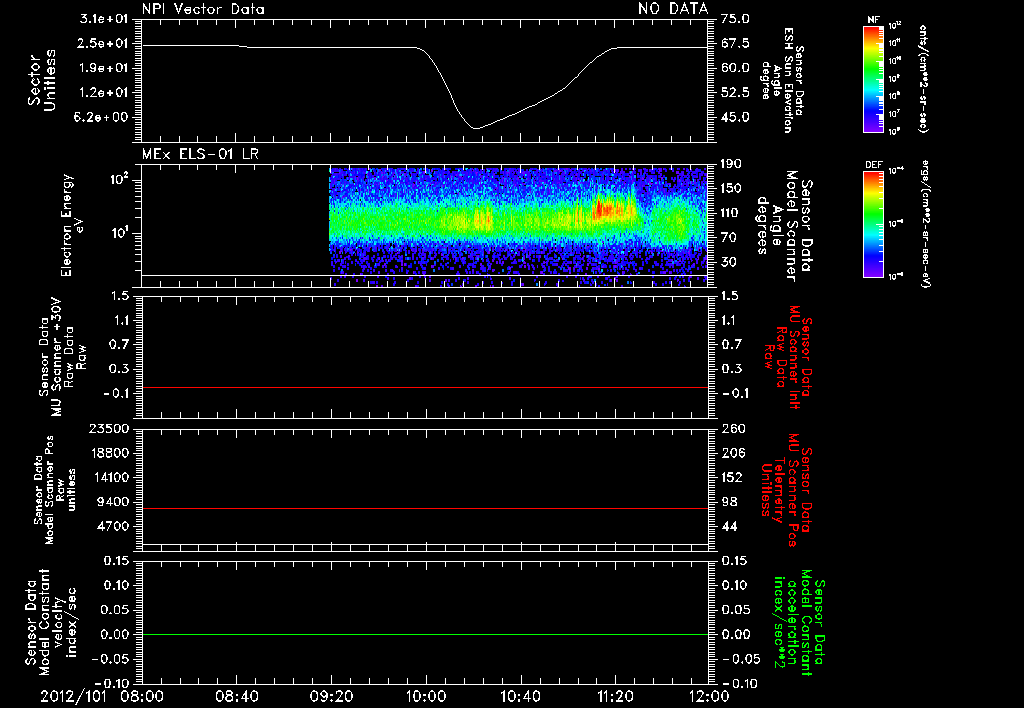Click the 'Electron Energy eV' axis label
The height and width of the screenshot is (708, 1024).
click(71, 225)
